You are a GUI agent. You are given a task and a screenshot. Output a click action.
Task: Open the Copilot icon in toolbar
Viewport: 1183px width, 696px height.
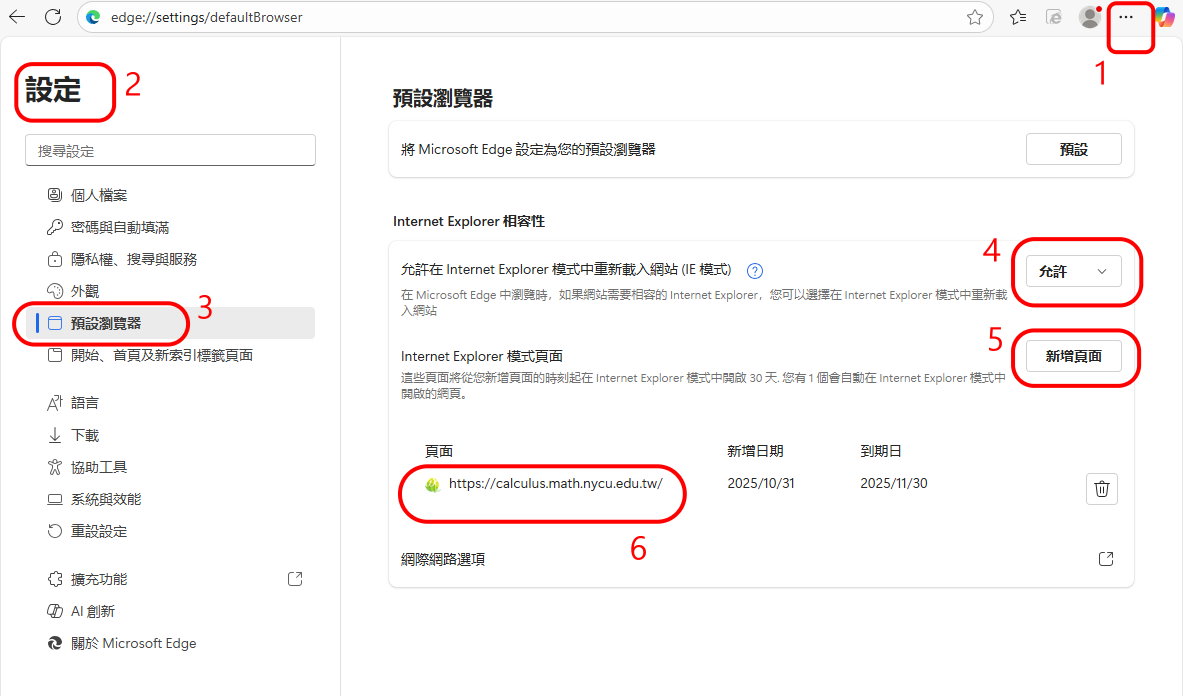coord(1164,17)
